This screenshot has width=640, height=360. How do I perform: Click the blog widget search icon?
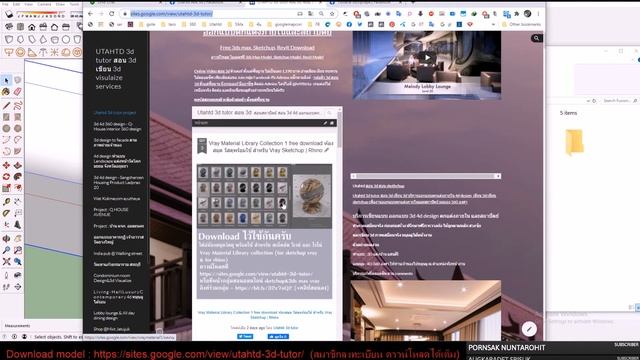tap(329, 113)
